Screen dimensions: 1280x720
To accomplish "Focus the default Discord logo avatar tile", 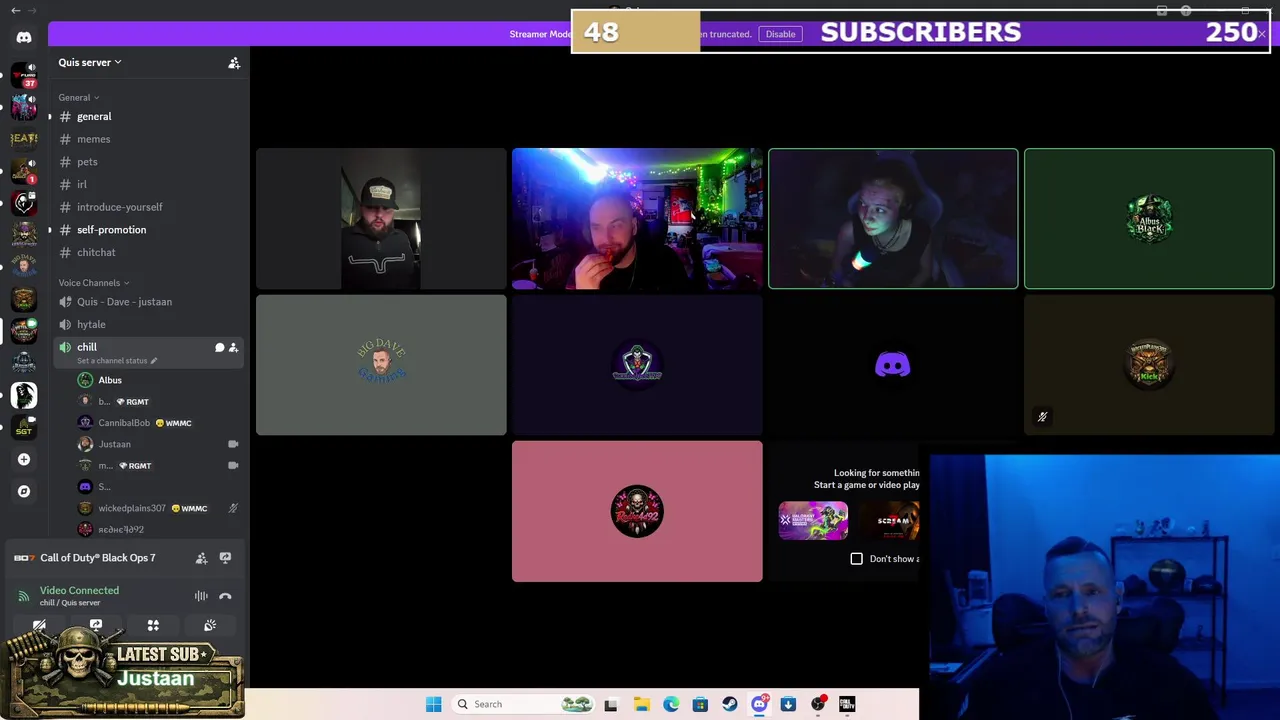I will (x=893, y=365).
